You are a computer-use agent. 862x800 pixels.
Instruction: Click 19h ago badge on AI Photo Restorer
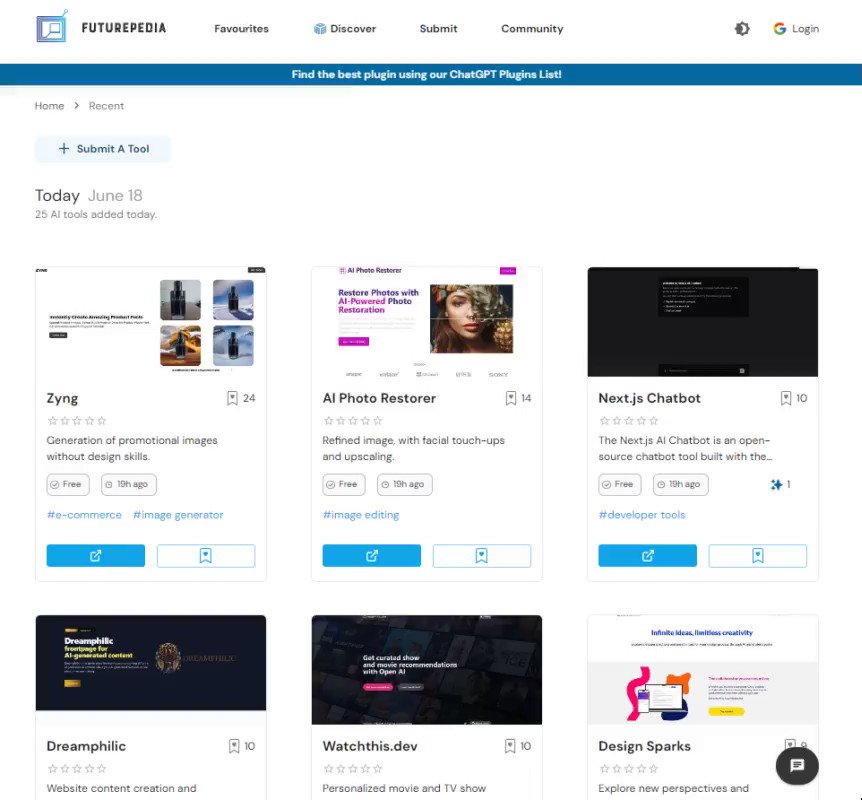pyautogui.click(x=405, y=484)
